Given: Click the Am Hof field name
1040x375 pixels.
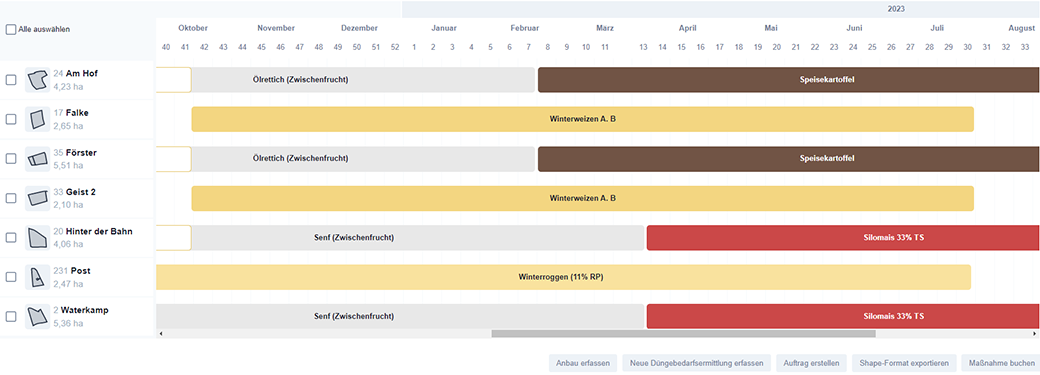Looking at the screenshot, I should coord(82,74).
